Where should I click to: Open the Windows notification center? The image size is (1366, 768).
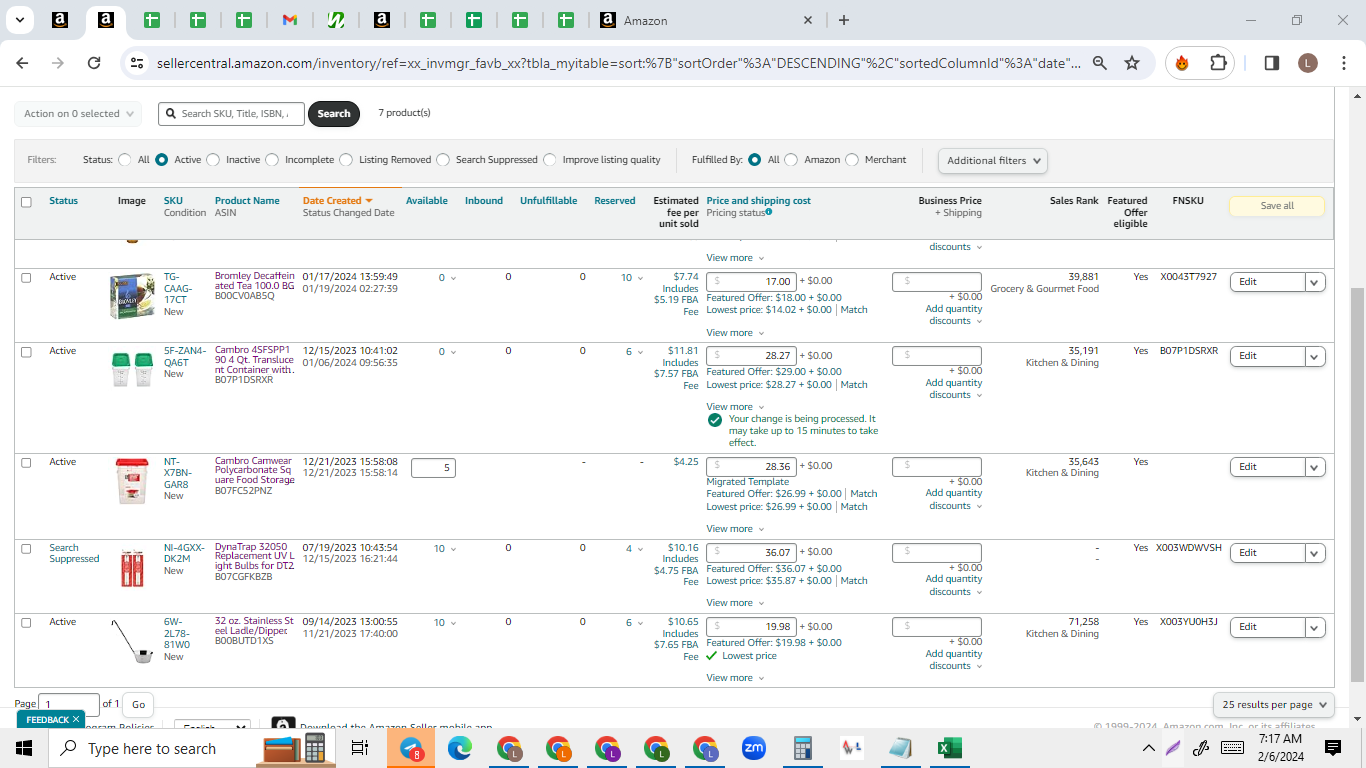pyautogui.click(x=1332, y=748)
